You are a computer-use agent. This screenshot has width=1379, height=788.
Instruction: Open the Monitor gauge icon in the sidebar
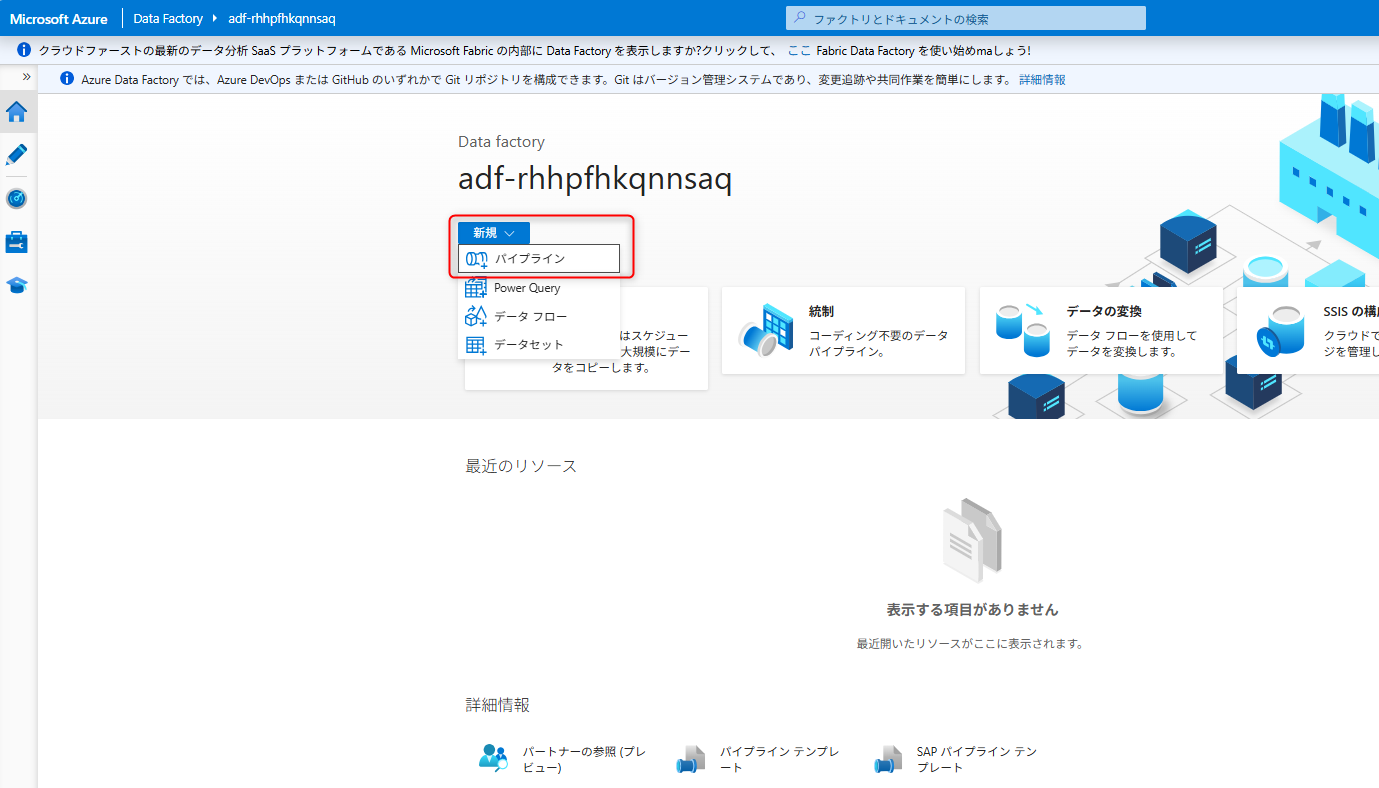coord(16,198)
